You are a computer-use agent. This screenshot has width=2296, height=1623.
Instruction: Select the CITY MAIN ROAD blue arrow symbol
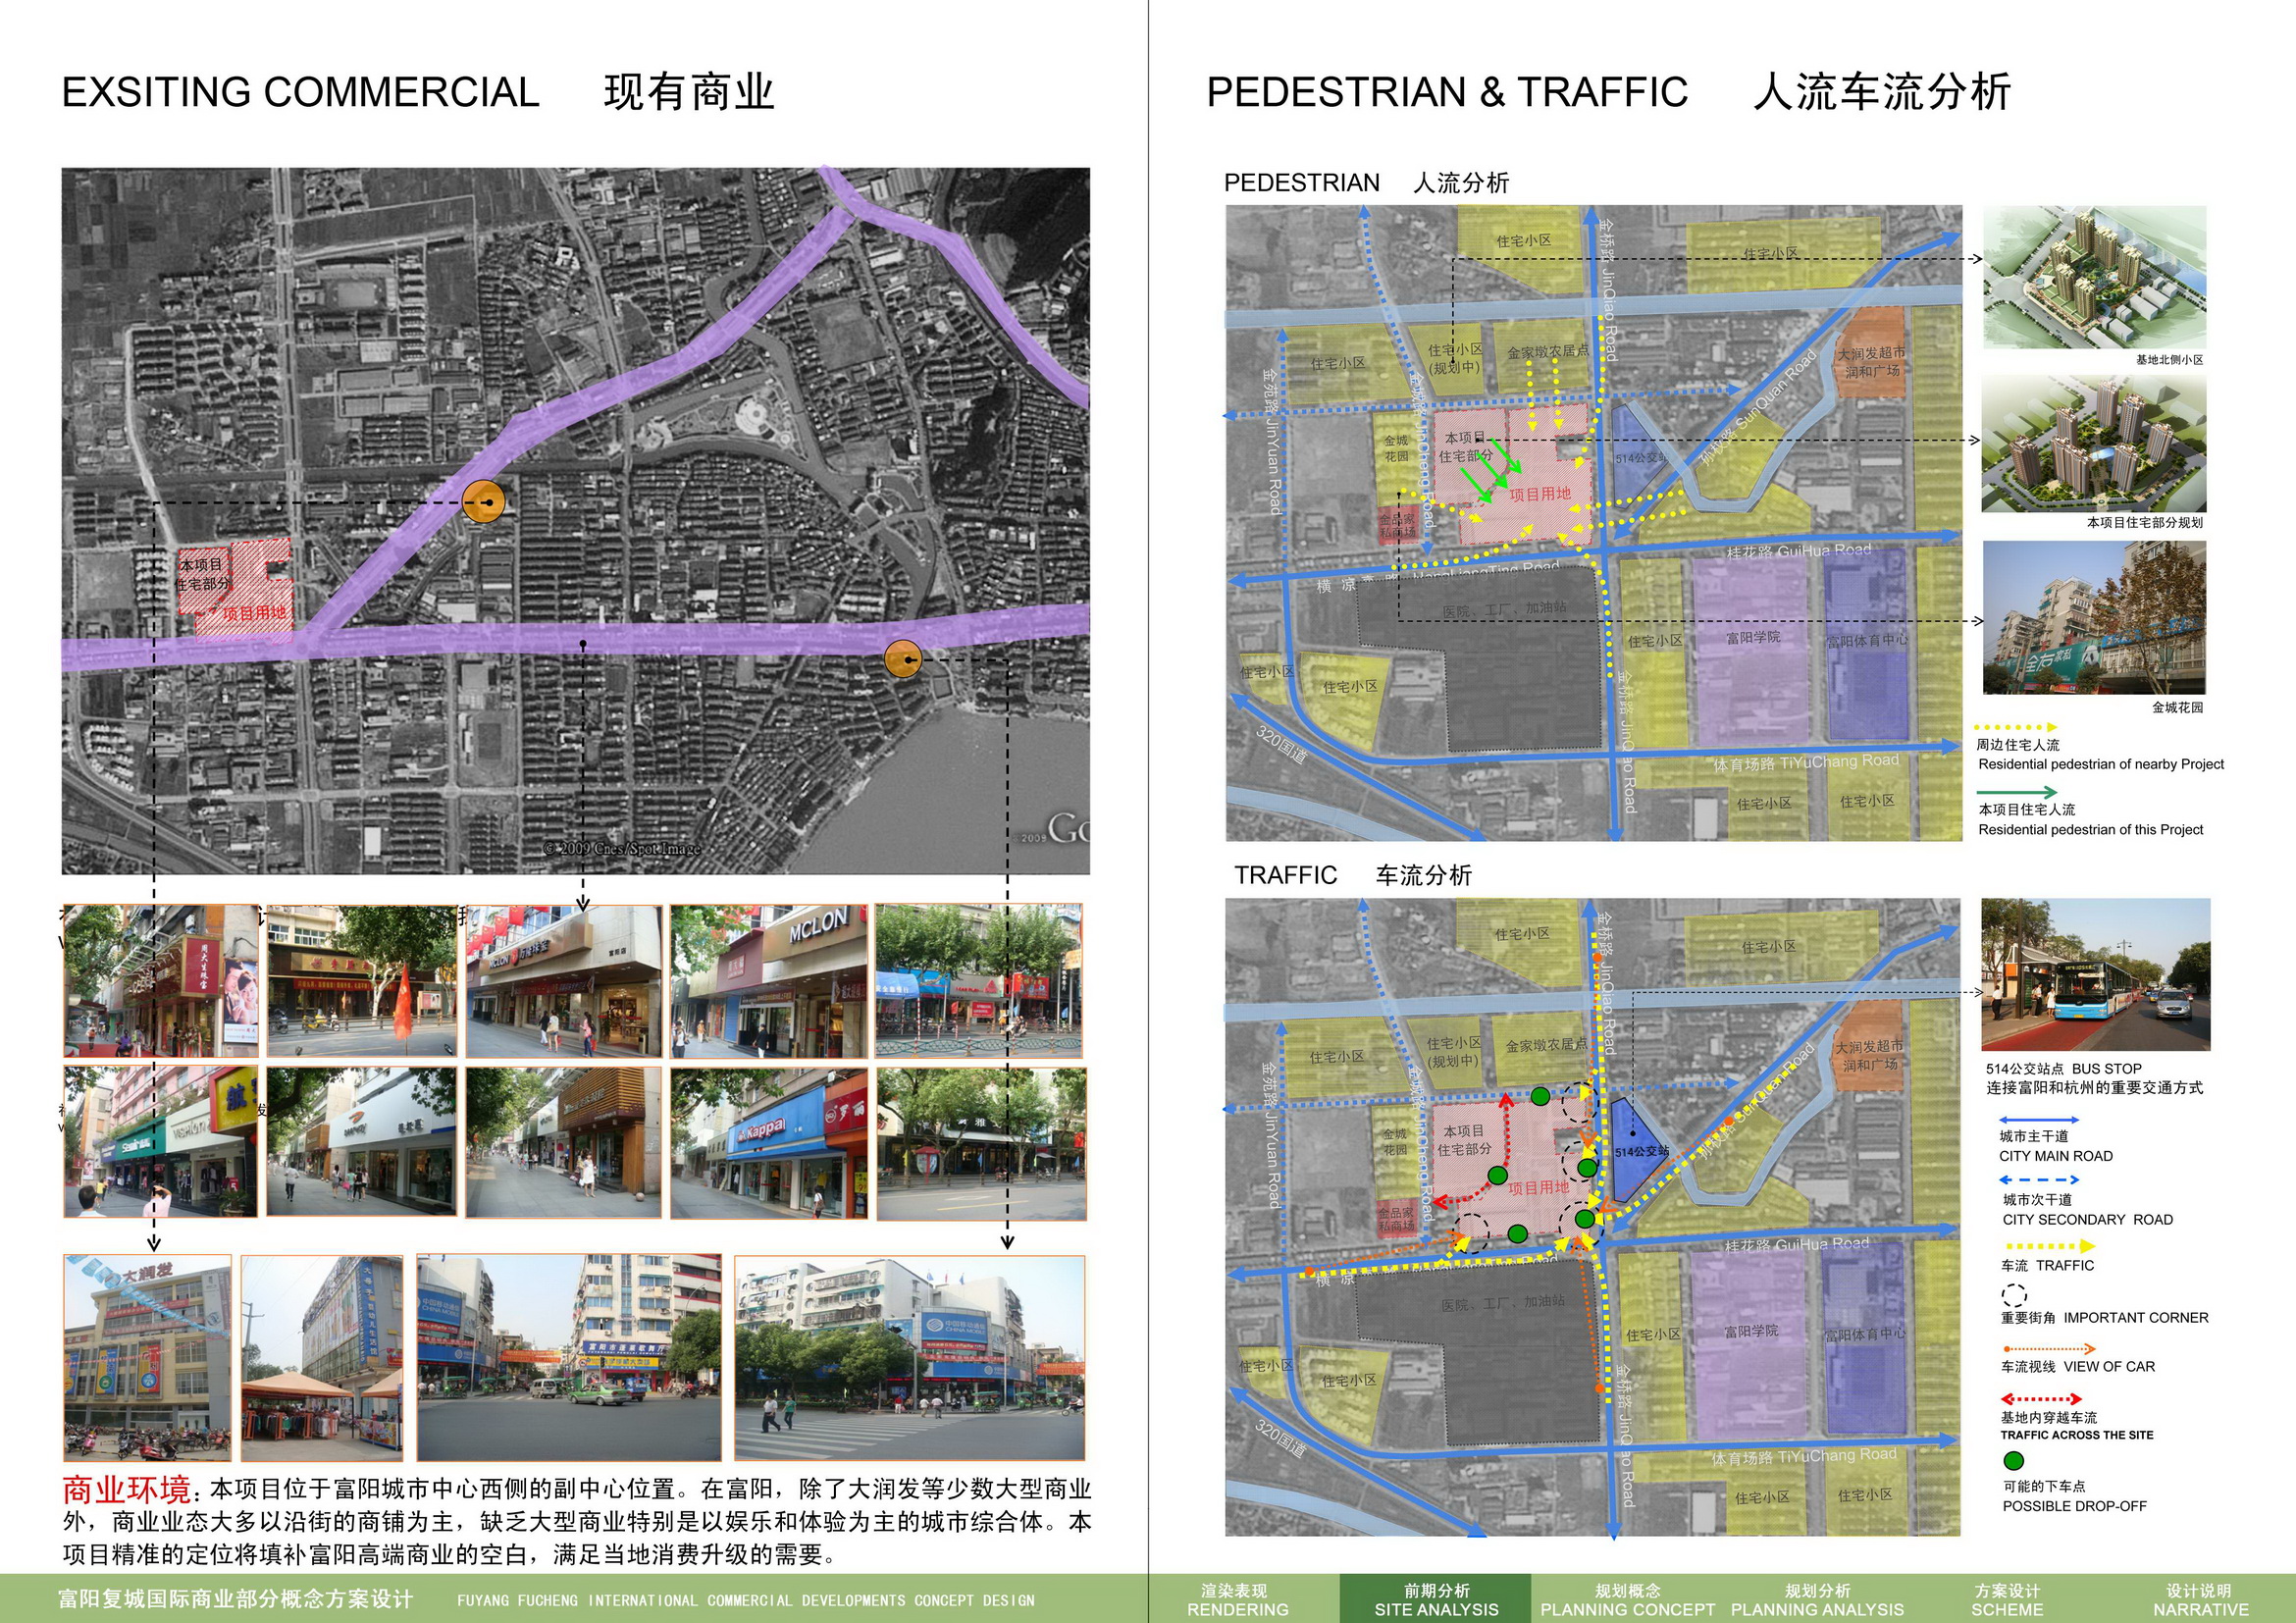pyautogui.click(x=2041, y=1120)
